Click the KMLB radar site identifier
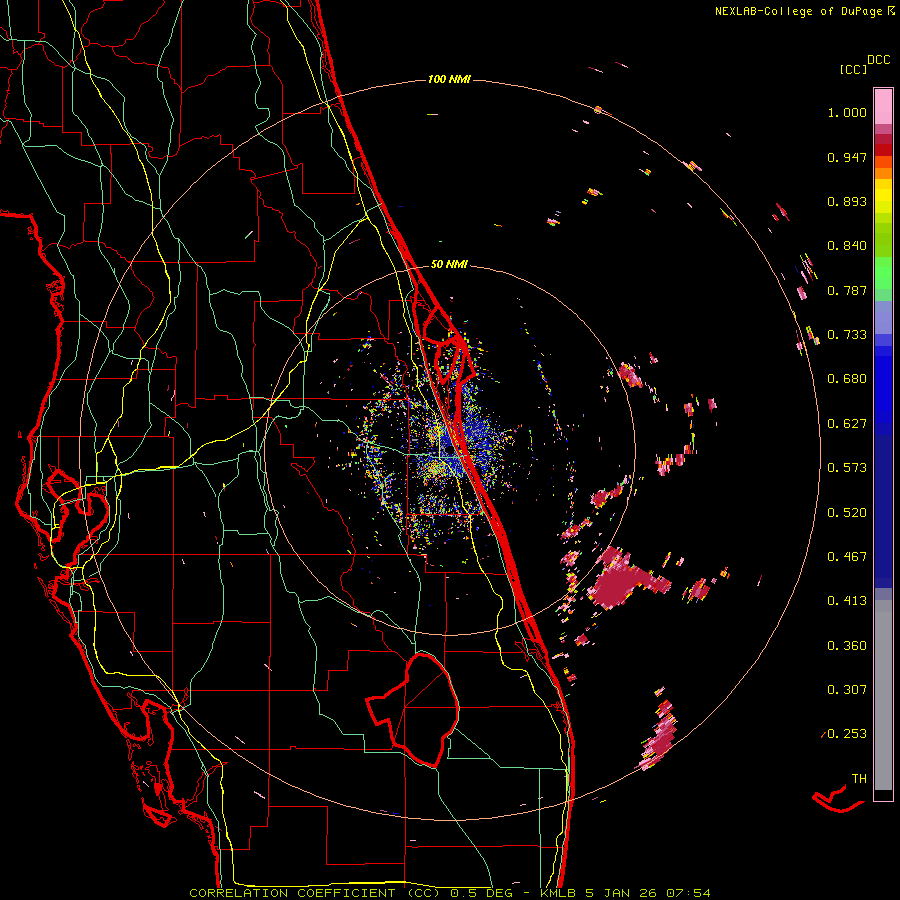 (559, 893)
